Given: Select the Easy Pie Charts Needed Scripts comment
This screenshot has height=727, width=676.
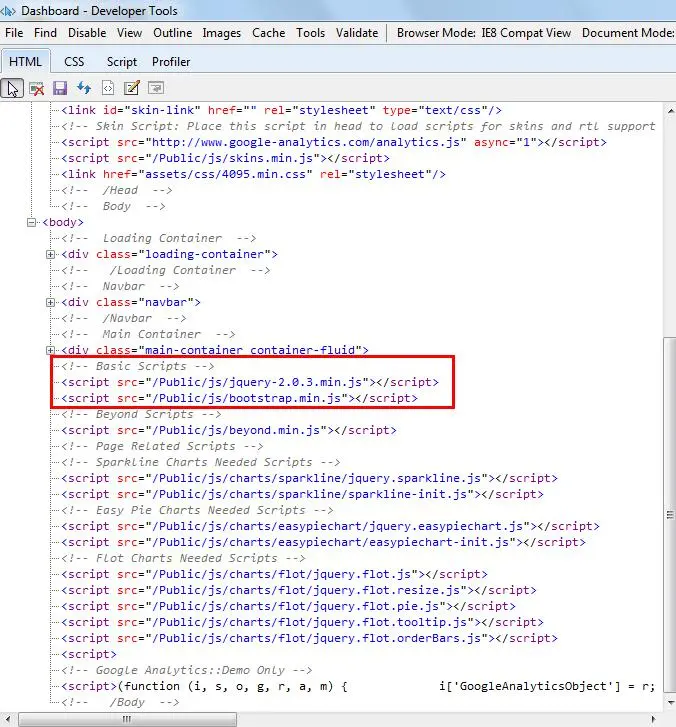Looking at the screenshot, I should coord(198,510).
